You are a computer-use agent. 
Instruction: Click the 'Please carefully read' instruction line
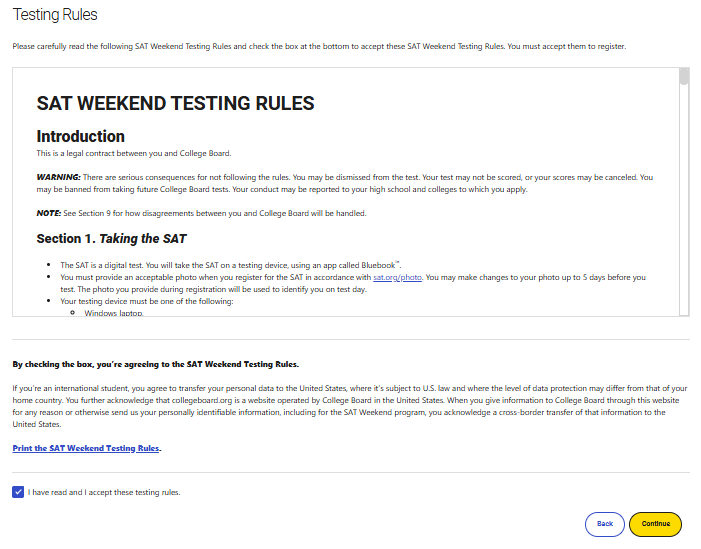click(318, 47)
